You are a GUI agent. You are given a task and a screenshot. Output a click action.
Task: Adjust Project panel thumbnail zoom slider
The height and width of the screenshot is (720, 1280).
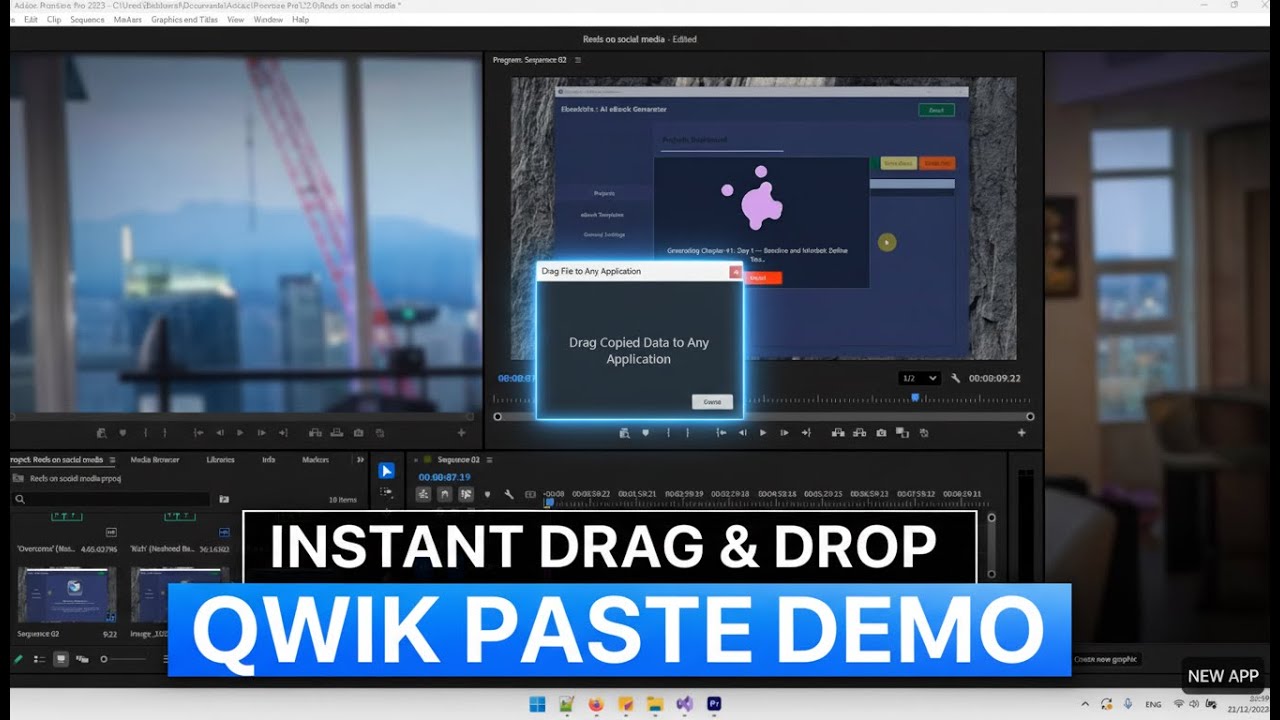103,659
